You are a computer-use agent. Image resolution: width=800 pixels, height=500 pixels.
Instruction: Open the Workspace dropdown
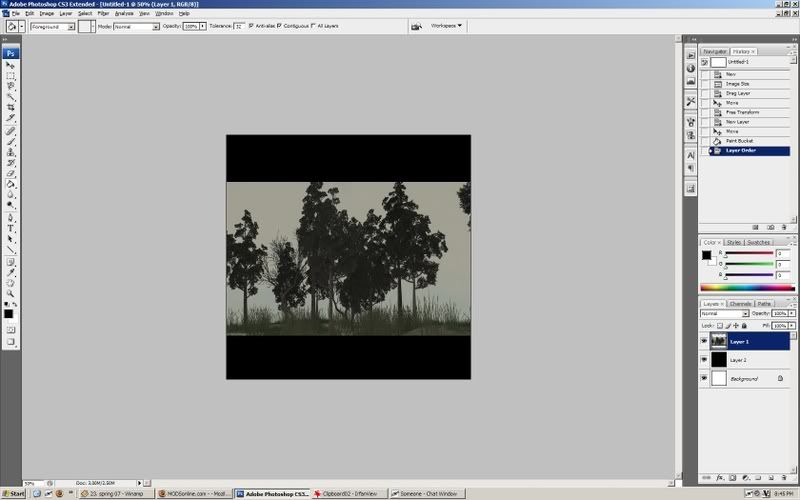[446, 25]
